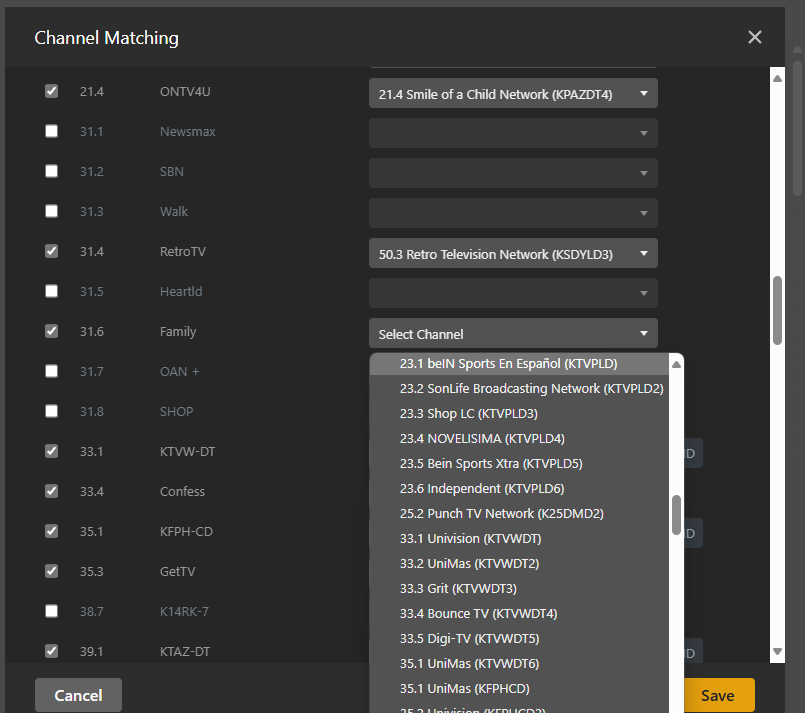805x713 pixels.
Task: Select 25.2 Punch TV Network option
Action: pyautogui.click(x=519, y=514)
